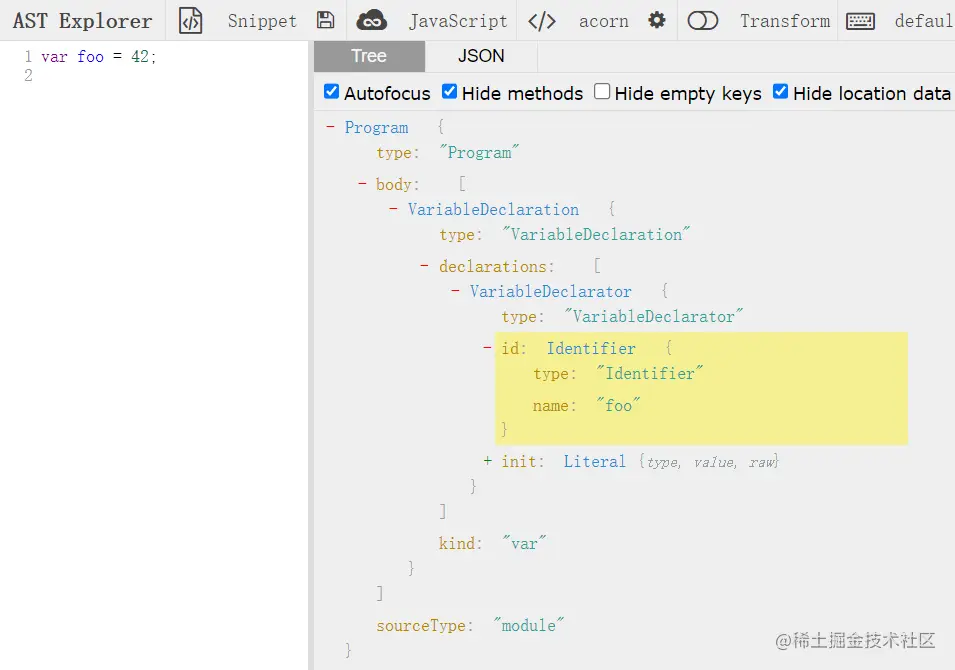The height and width of the screenshot is (670, 955).
Task: Click the "VariableDeclarator" type string value
Action: pos(654,317)
